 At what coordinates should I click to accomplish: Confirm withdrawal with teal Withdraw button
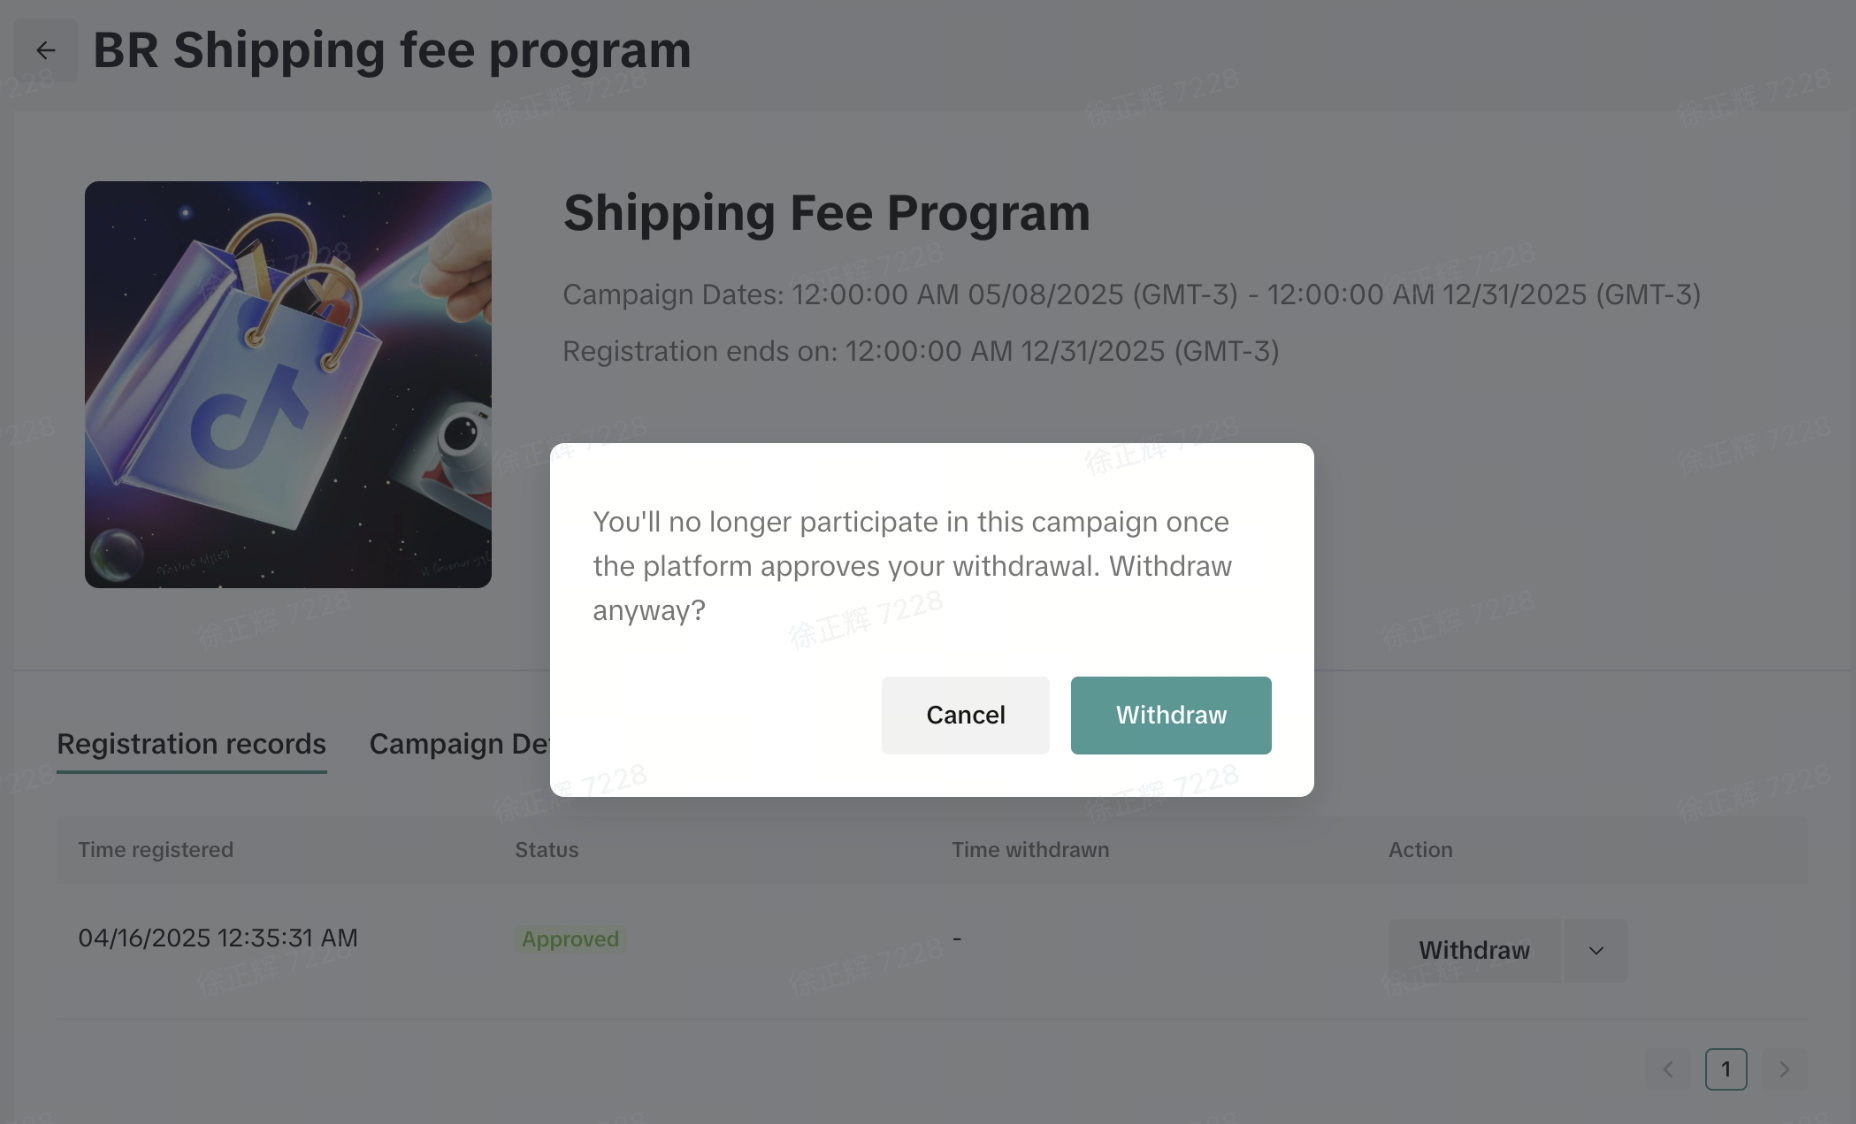1170,715
